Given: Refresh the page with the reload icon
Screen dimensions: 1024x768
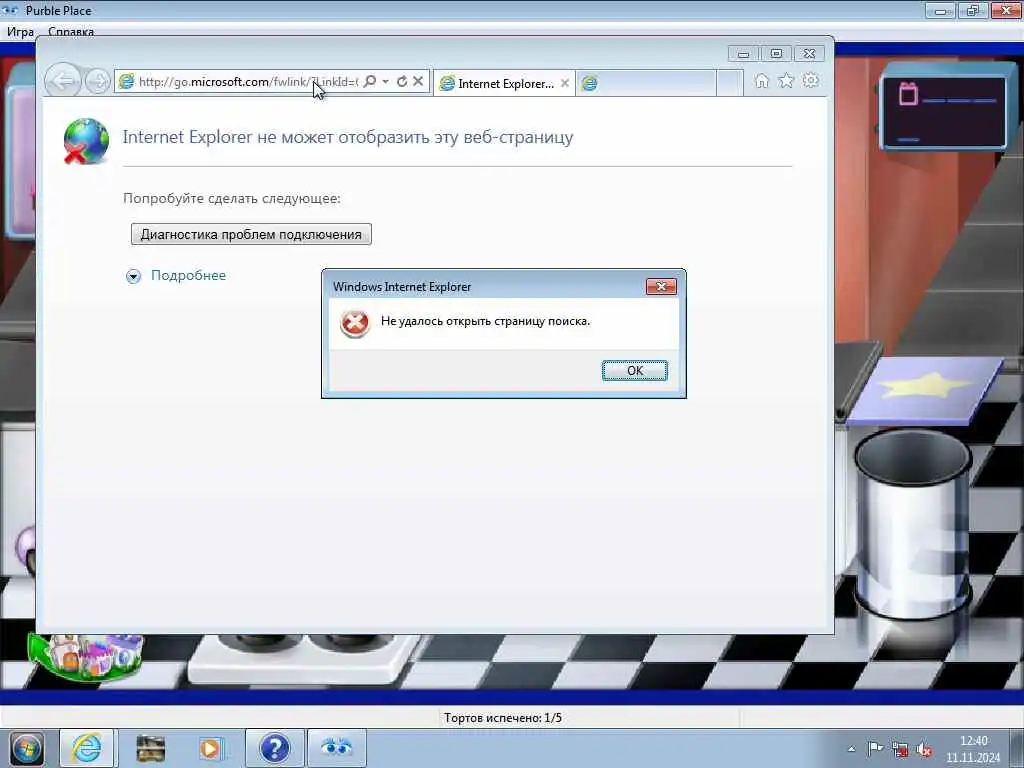Looking at the screenshot, I should (x=402, y=81).
